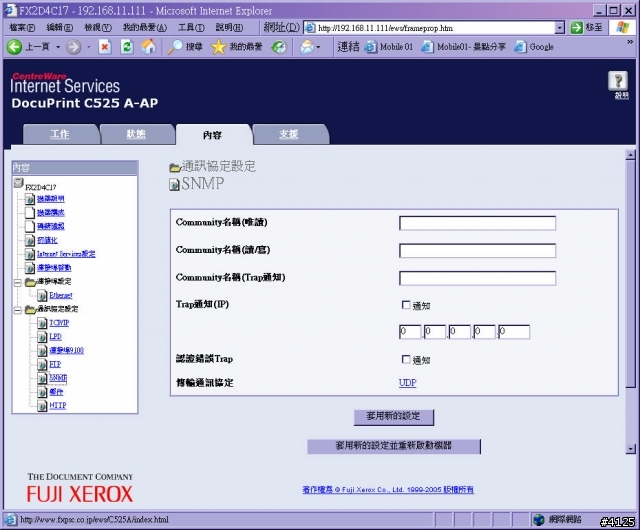
Task: Stop page loading with red X icon
Action: (104, 47)
